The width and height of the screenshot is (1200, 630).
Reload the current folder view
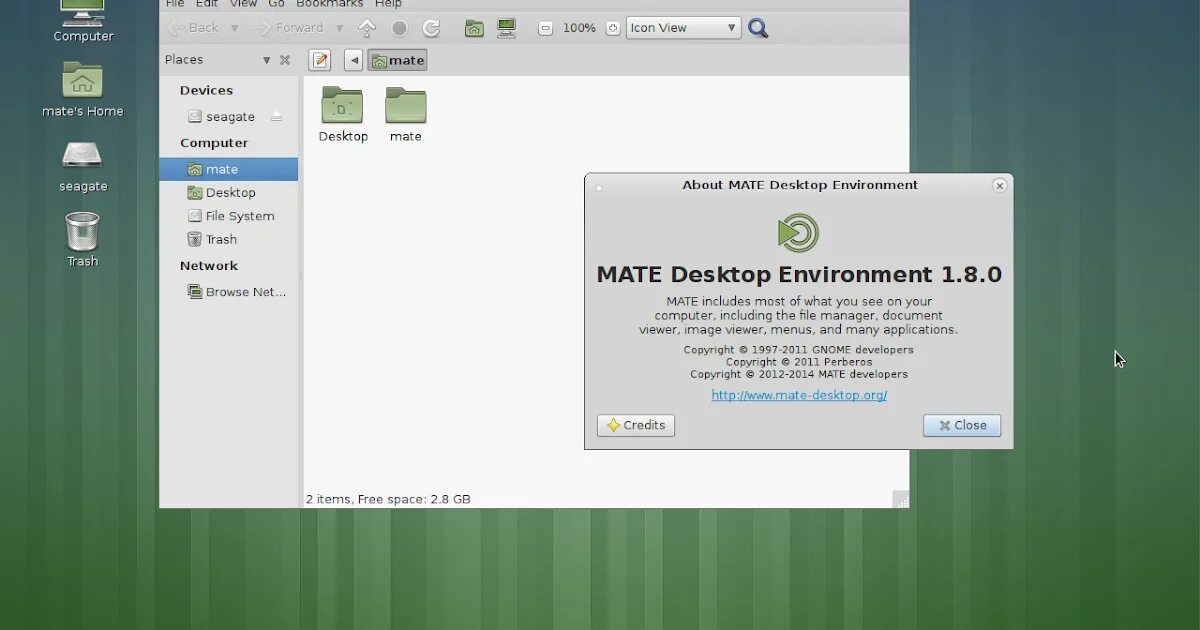[x=432, y=28]
